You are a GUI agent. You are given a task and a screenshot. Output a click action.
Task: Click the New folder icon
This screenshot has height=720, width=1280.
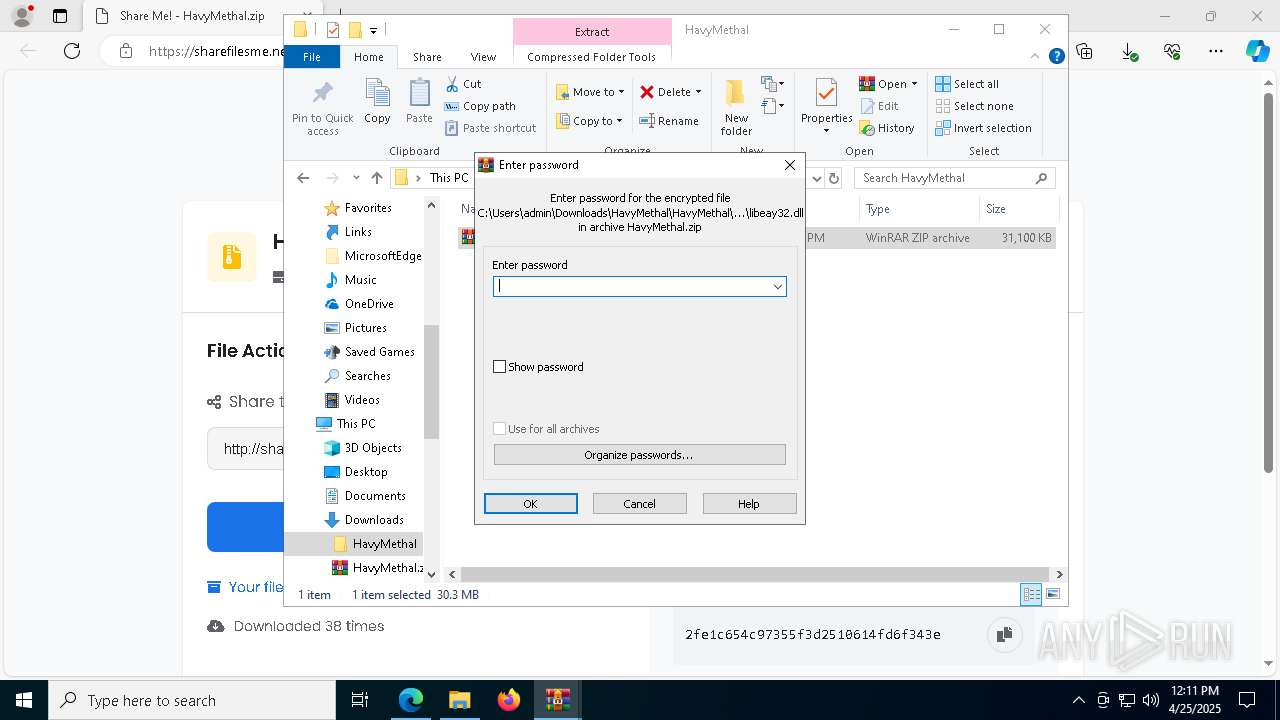pos(736,93)
